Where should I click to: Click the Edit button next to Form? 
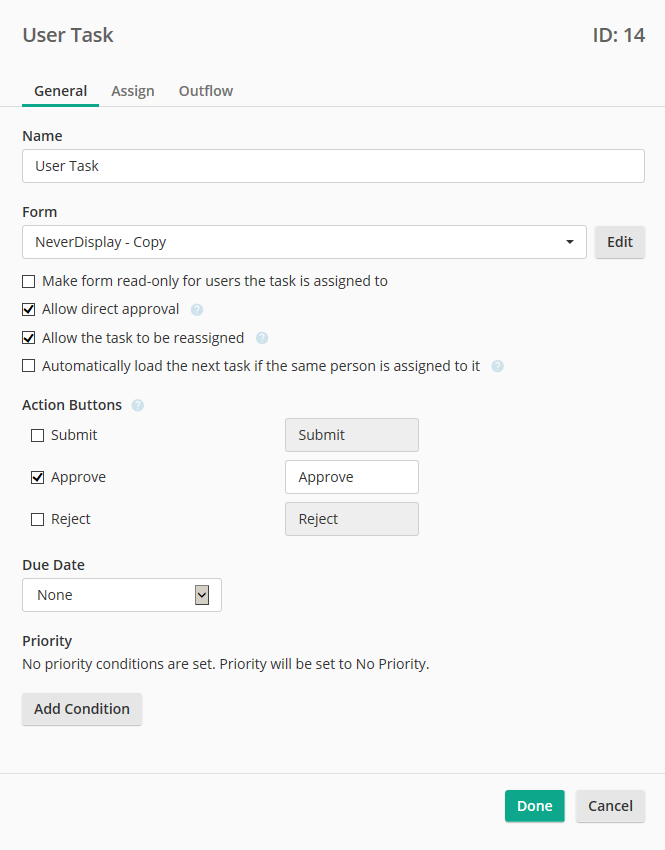point(620,242)
